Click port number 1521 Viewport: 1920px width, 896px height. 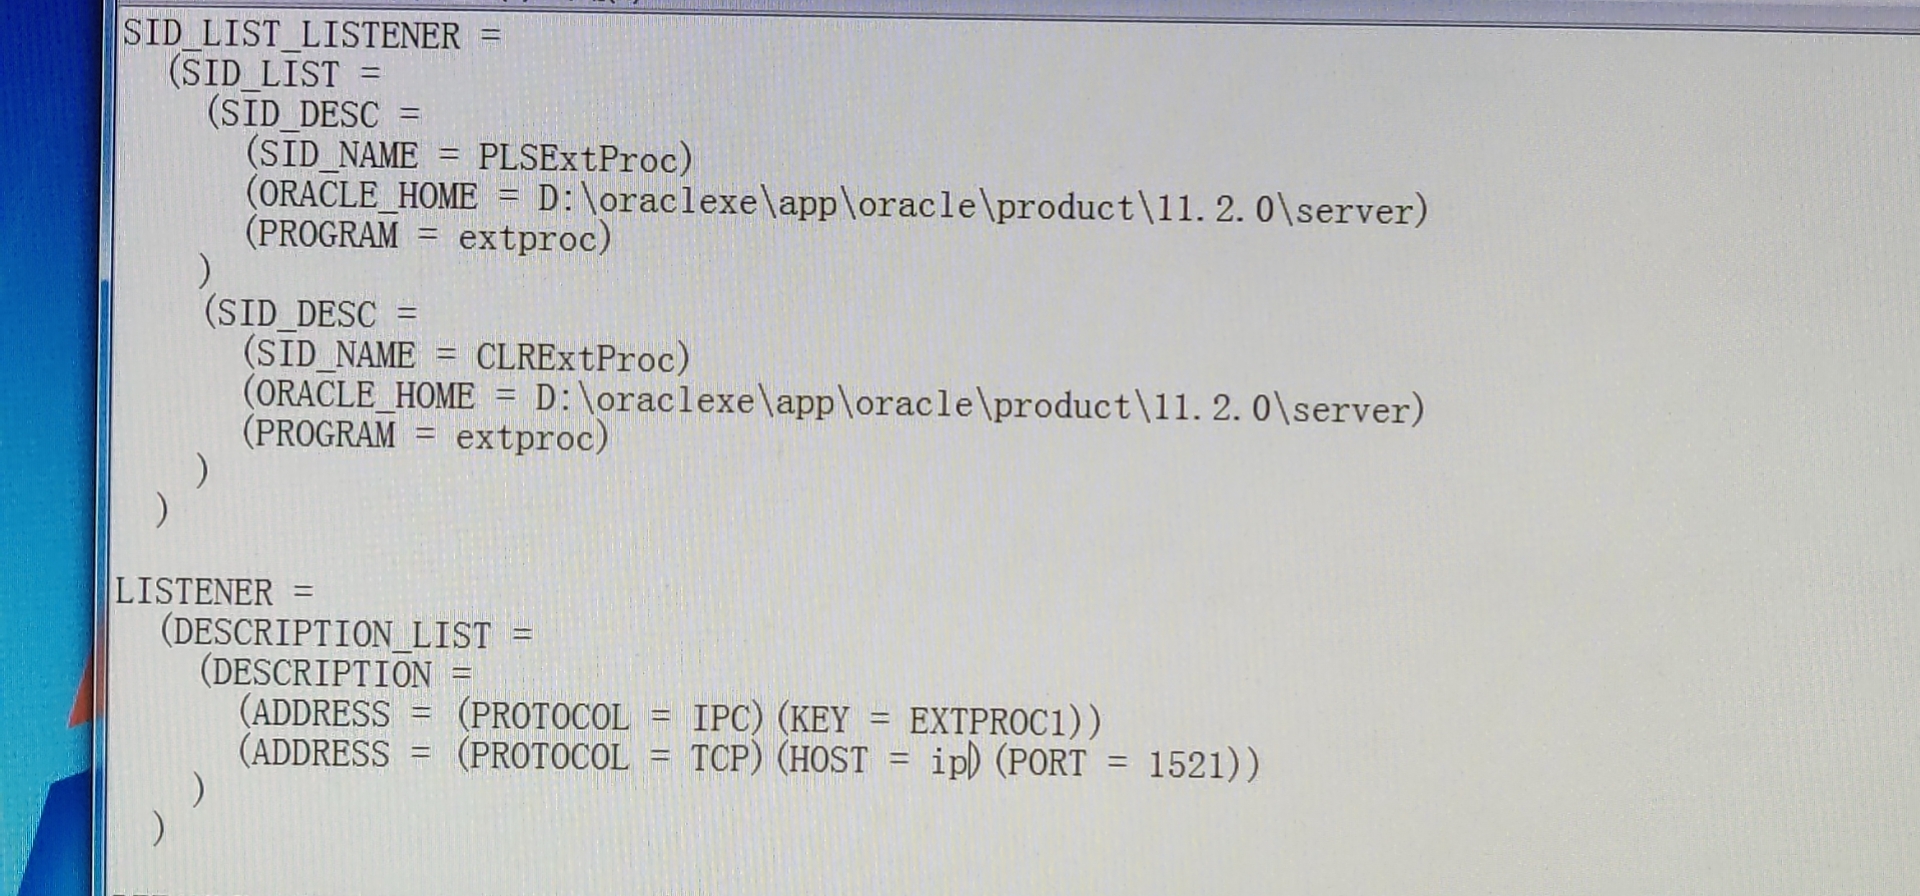pos(1186,765)
